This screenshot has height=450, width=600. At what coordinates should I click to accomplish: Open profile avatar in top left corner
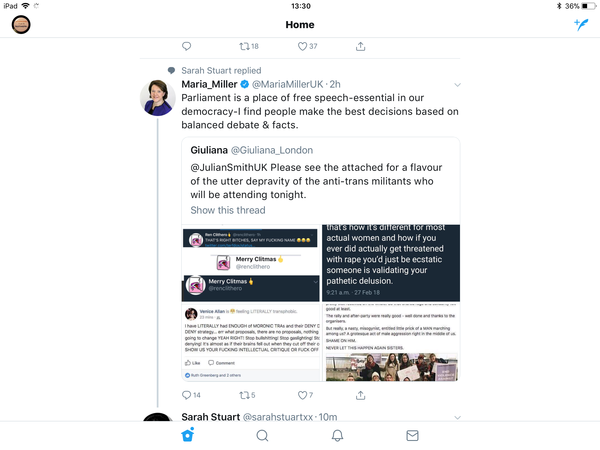[21, 24]
